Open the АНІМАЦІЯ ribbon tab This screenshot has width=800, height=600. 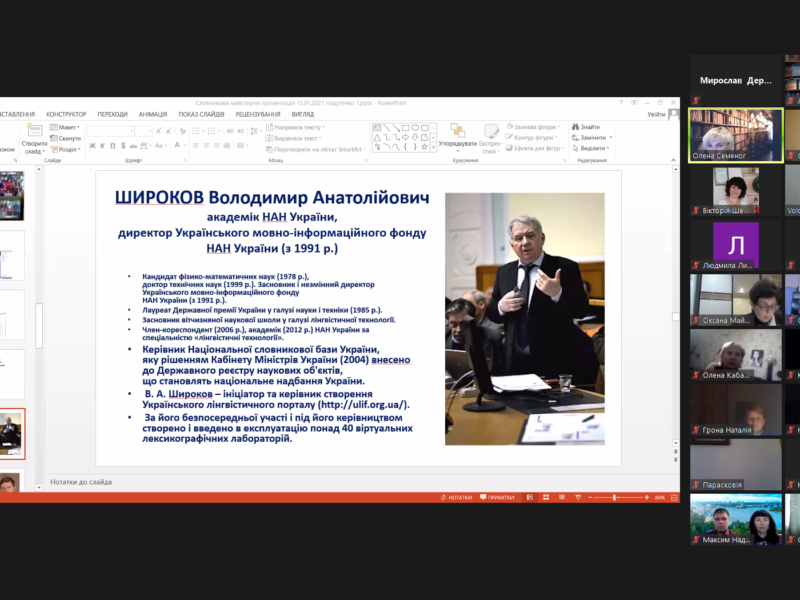pos(153,114)
